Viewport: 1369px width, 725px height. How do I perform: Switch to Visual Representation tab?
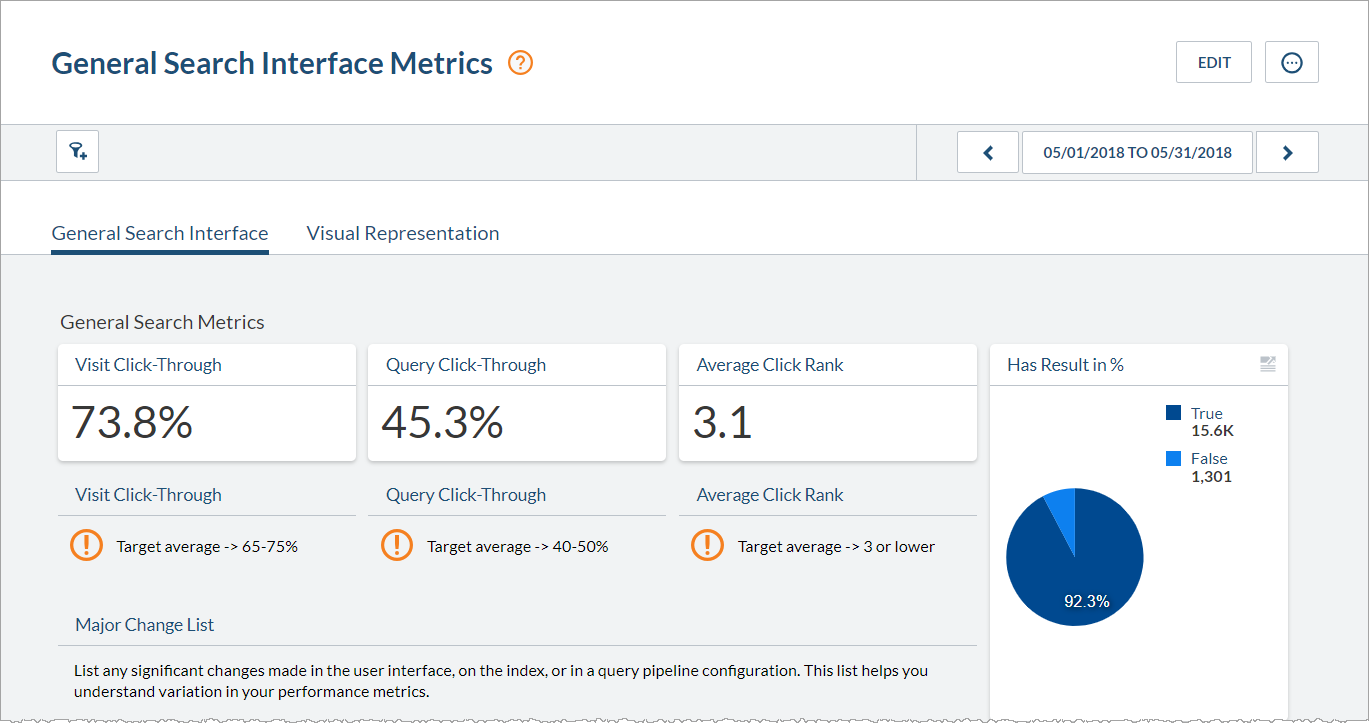(x=403, y=233)
